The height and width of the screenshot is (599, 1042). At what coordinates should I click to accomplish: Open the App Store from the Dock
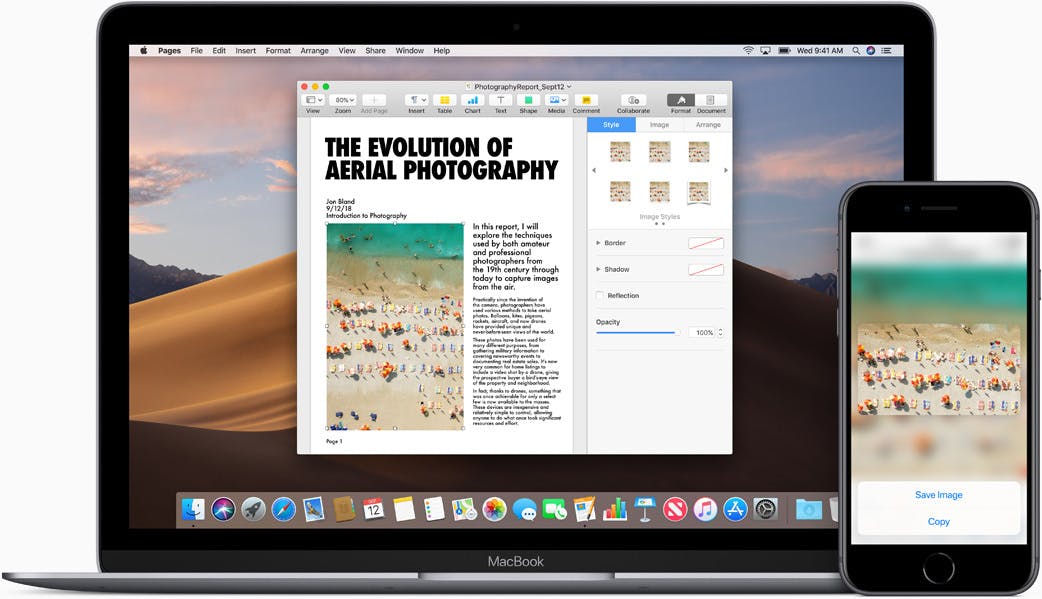[736, 510]
